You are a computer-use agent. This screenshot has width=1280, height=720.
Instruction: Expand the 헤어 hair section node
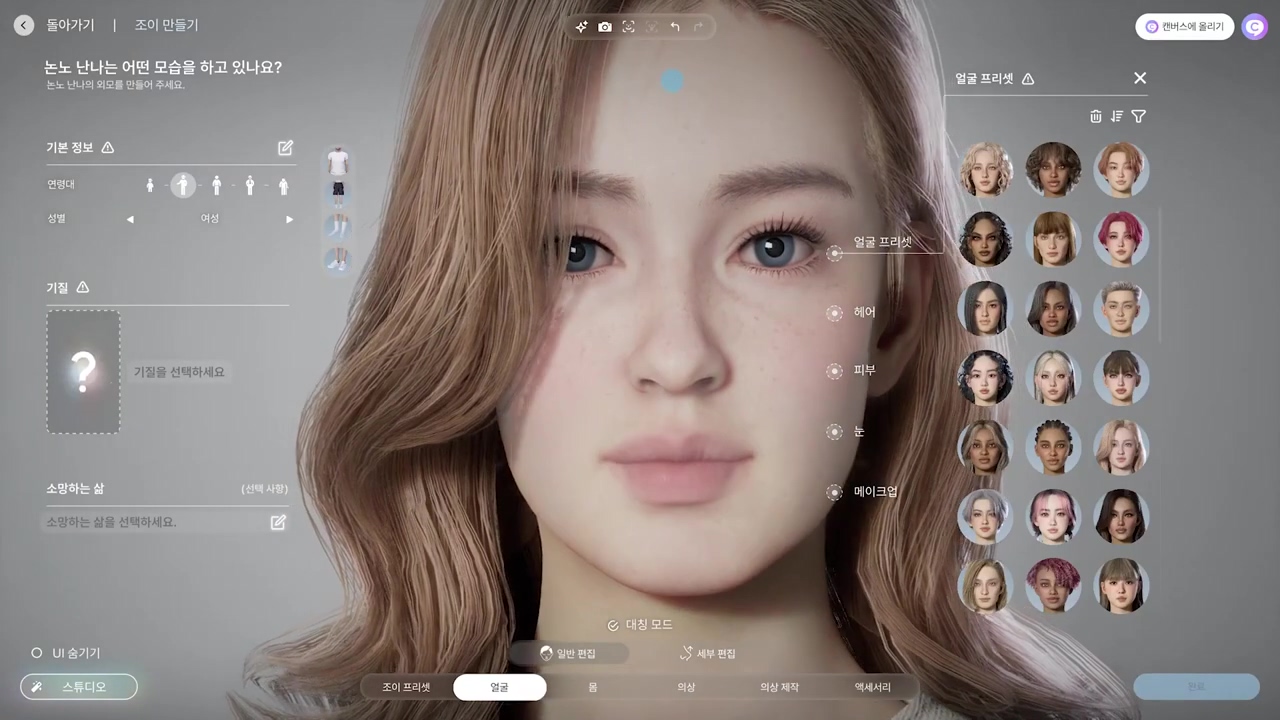[835, 314]
